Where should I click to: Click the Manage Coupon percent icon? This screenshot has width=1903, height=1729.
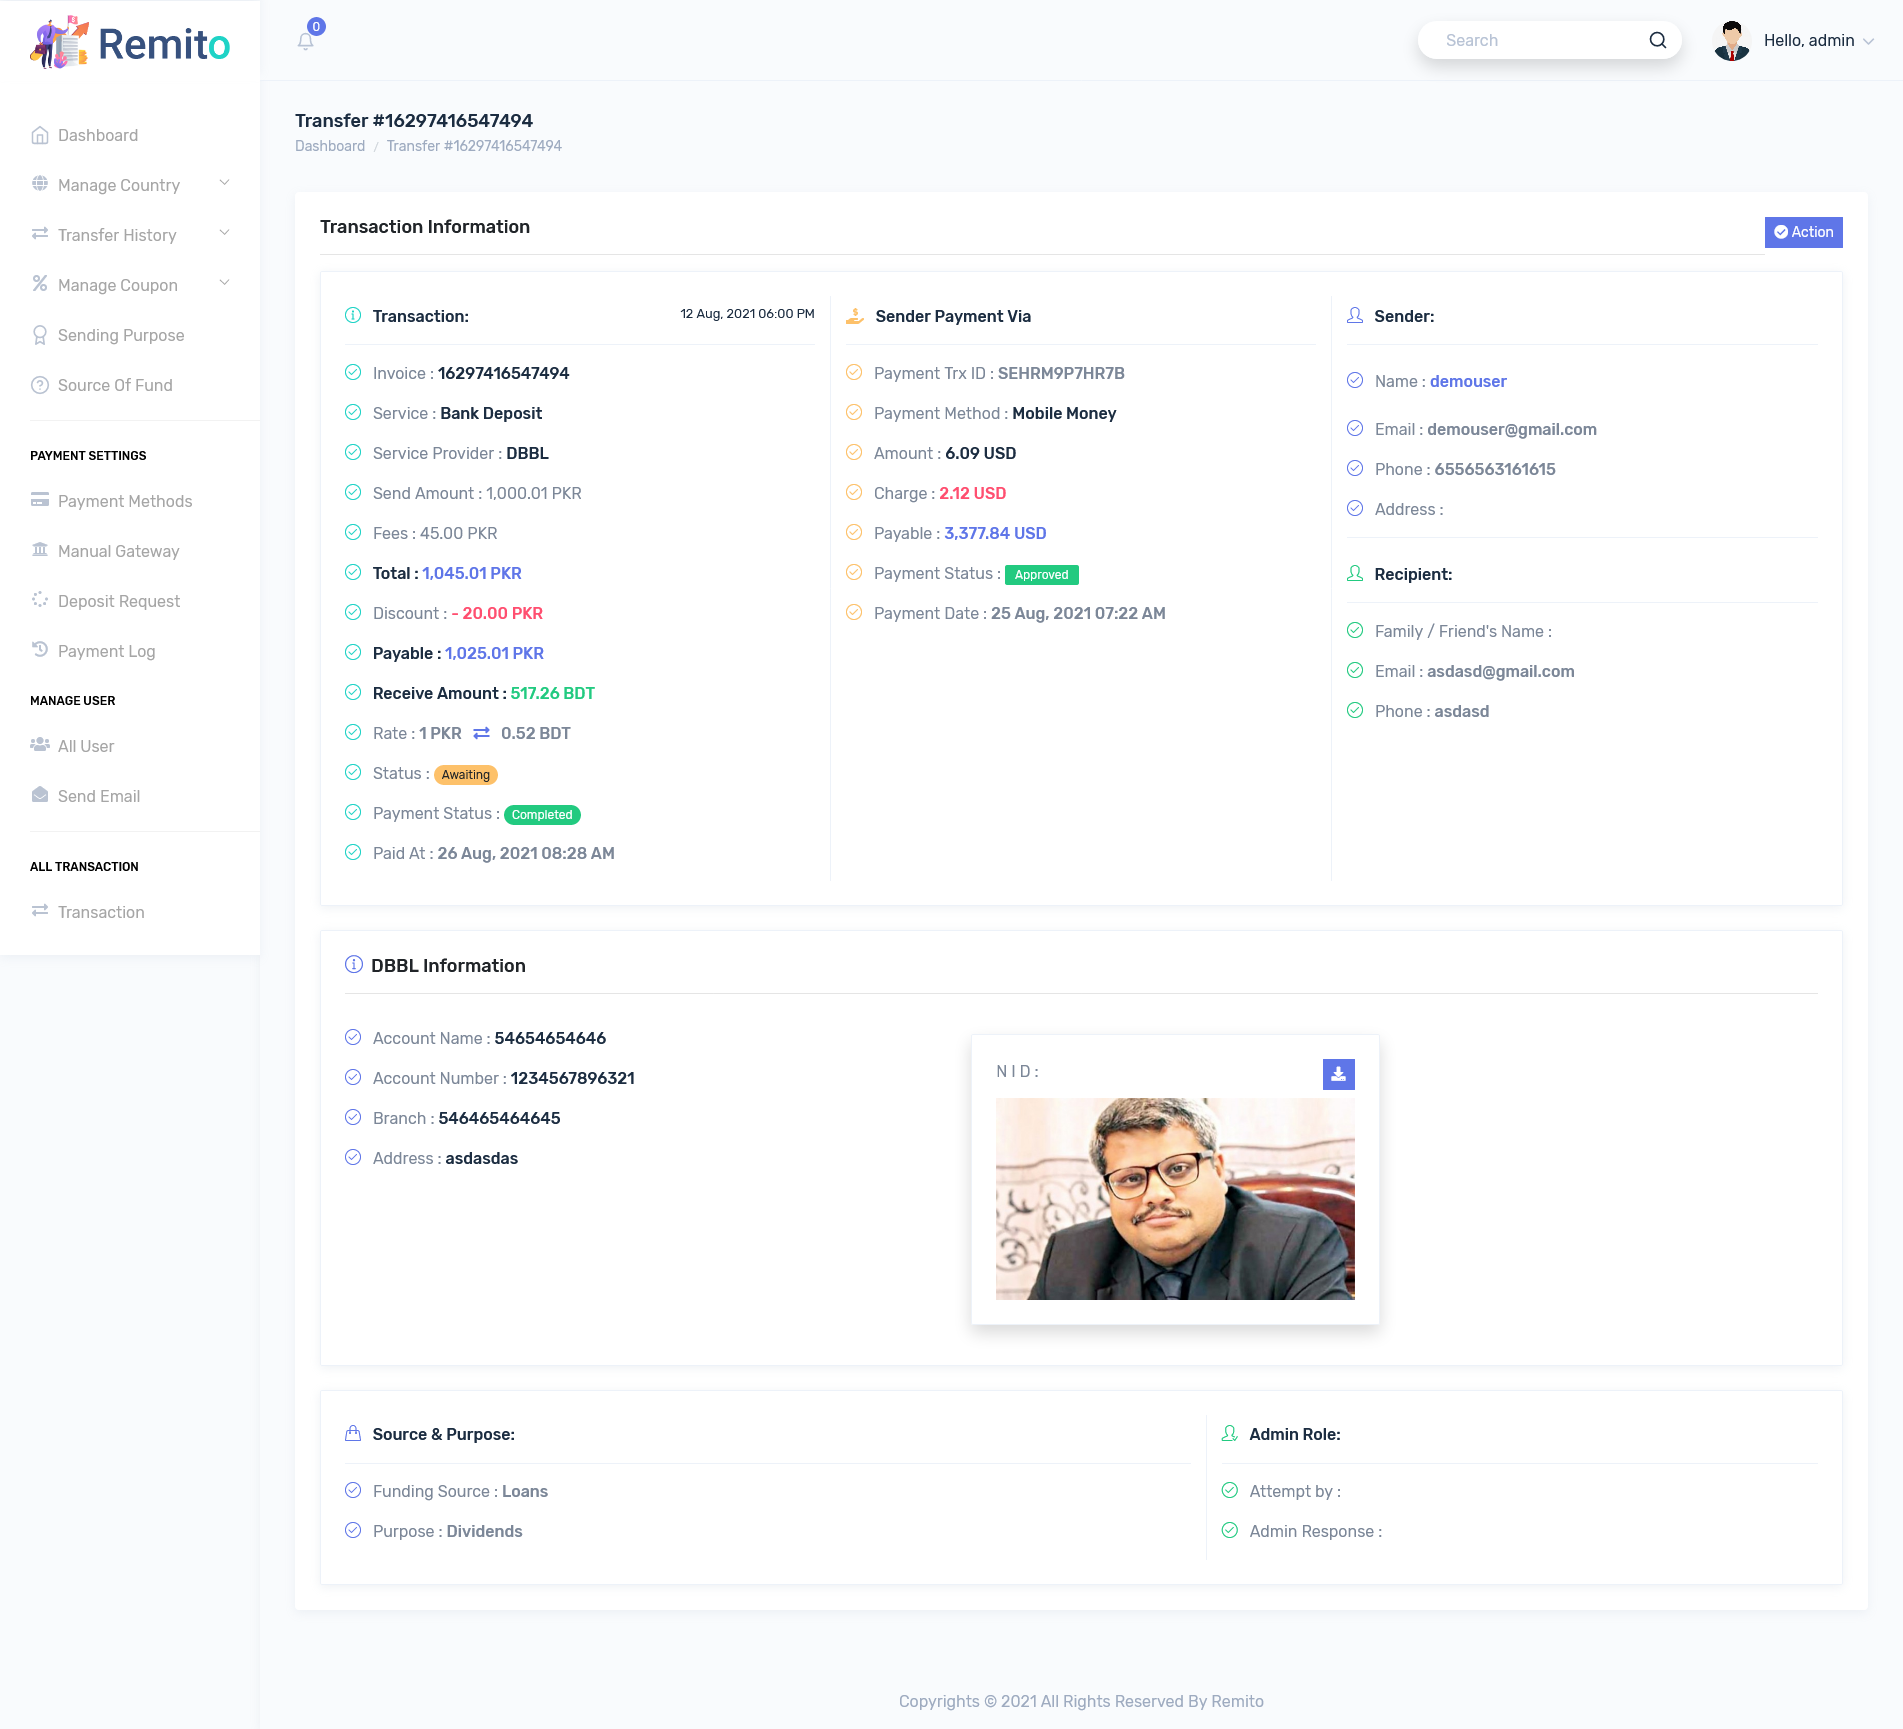click(40, 284)
